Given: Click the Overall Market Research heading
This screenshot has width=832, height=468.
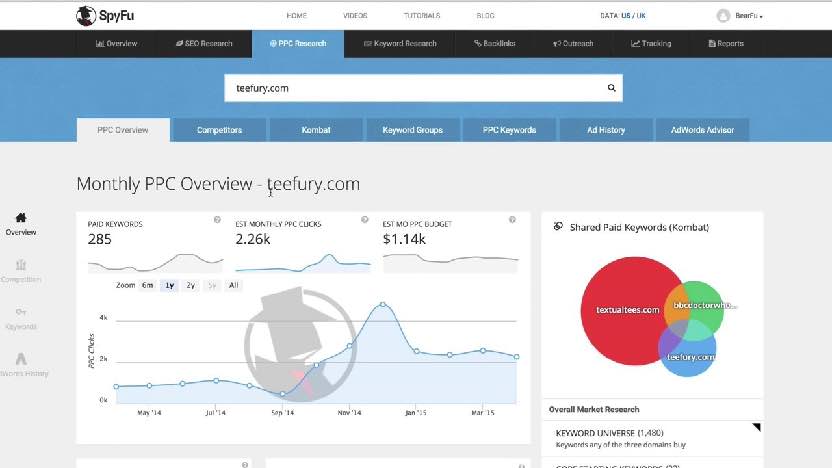Looking at the screenshot, I should pos(594,410).
